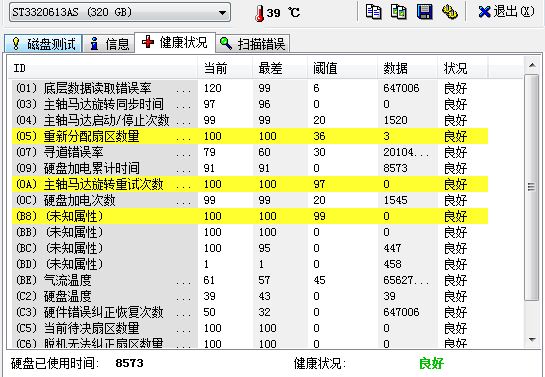This screenshot has height=377, width=545.
Task: Select row (07) 寻道错误率
Action: (250, 152)
